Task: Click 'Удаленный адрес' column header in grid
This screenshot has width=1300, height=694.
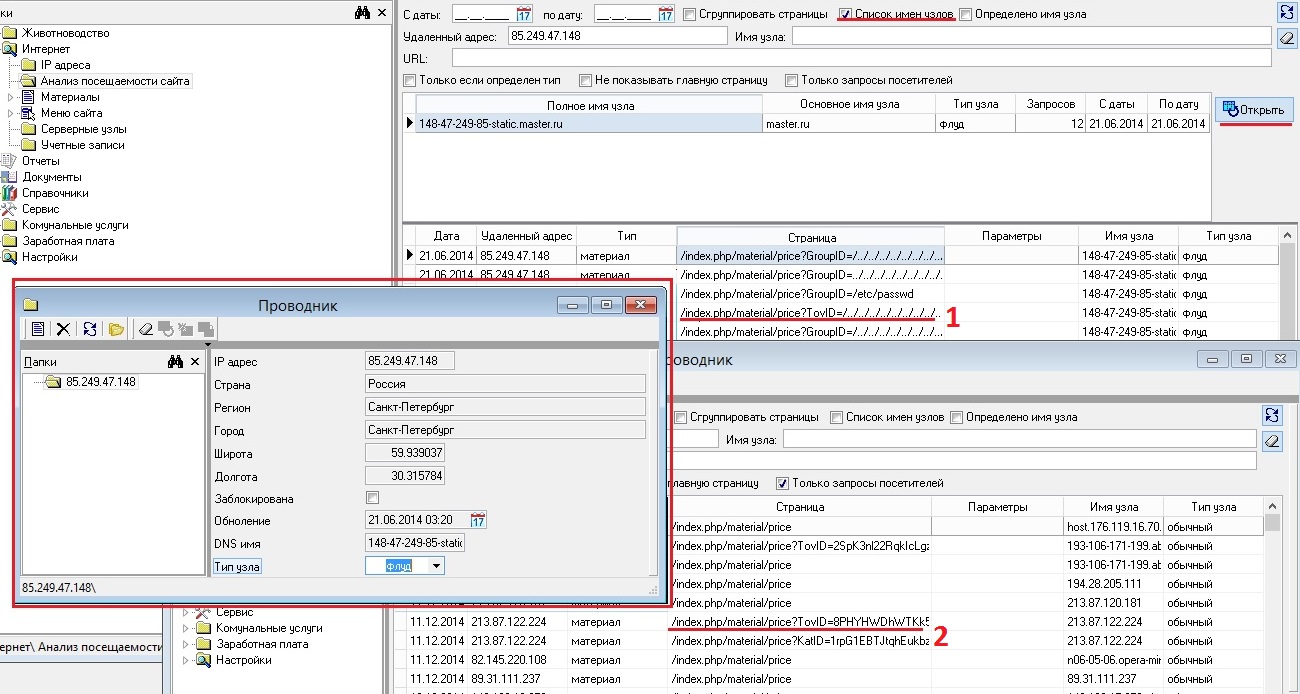Action: (x=526, y=236)
